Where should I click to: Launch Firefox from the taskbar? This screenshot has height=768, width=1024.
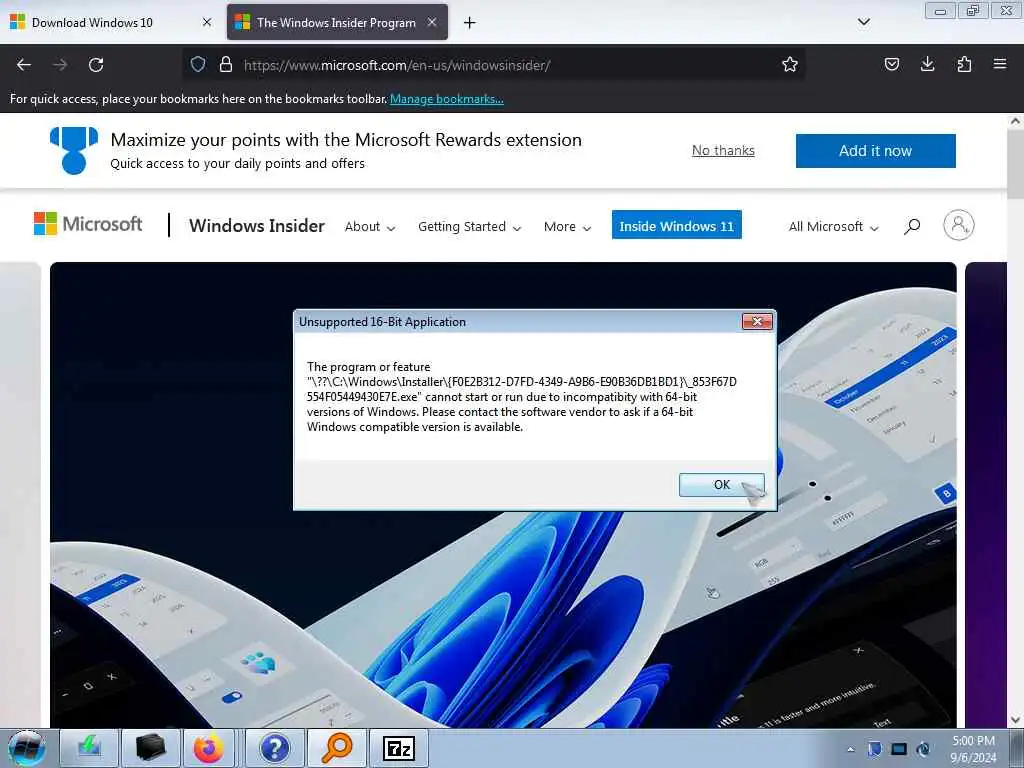(208, 748)
